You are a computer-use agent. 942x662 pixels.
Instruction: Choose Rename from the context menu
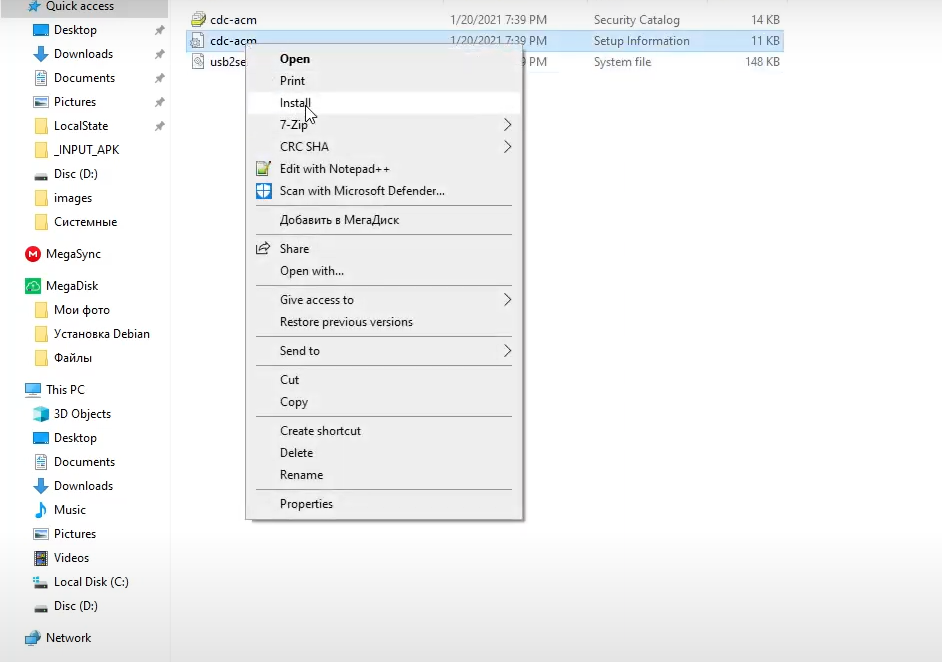(x=301, y=475)
